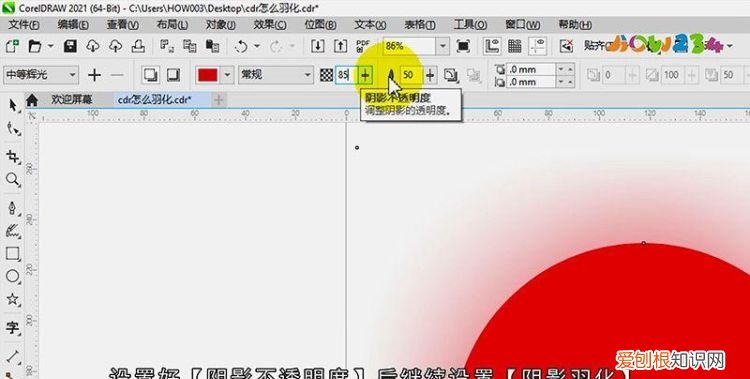750x379 pixels.
Task: Open the zoom level dropdown arrow
Action: (x=443, y=46)
